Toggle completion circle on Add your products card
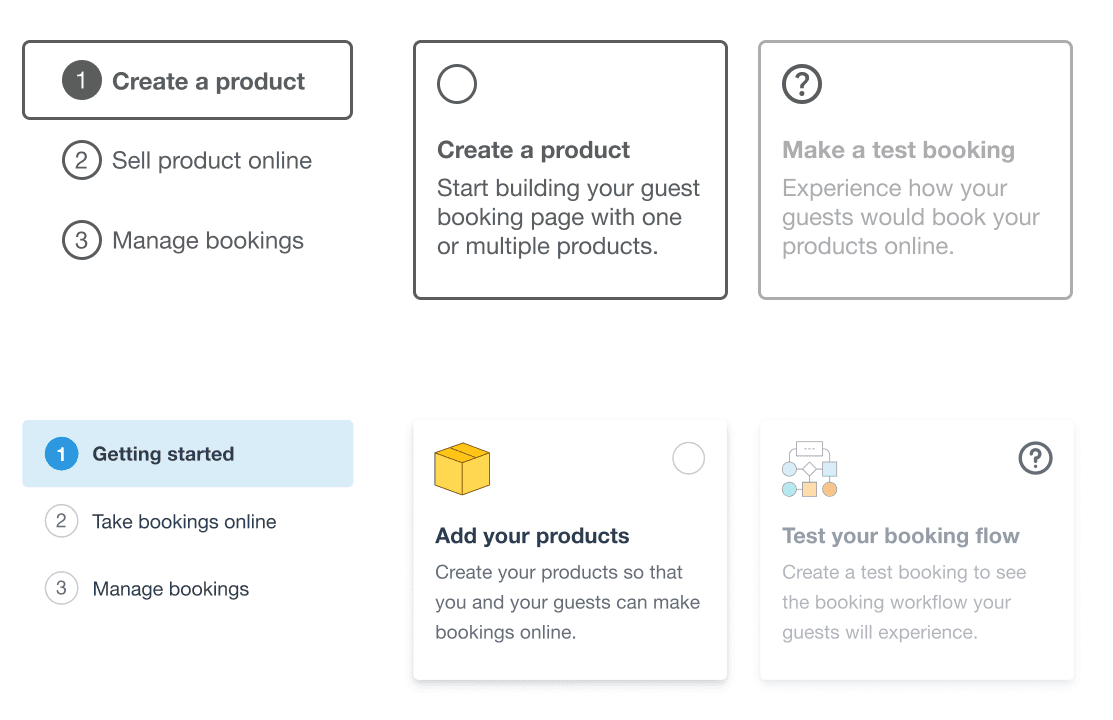Viewport: 1113px width, 720px height. point(688,458)
